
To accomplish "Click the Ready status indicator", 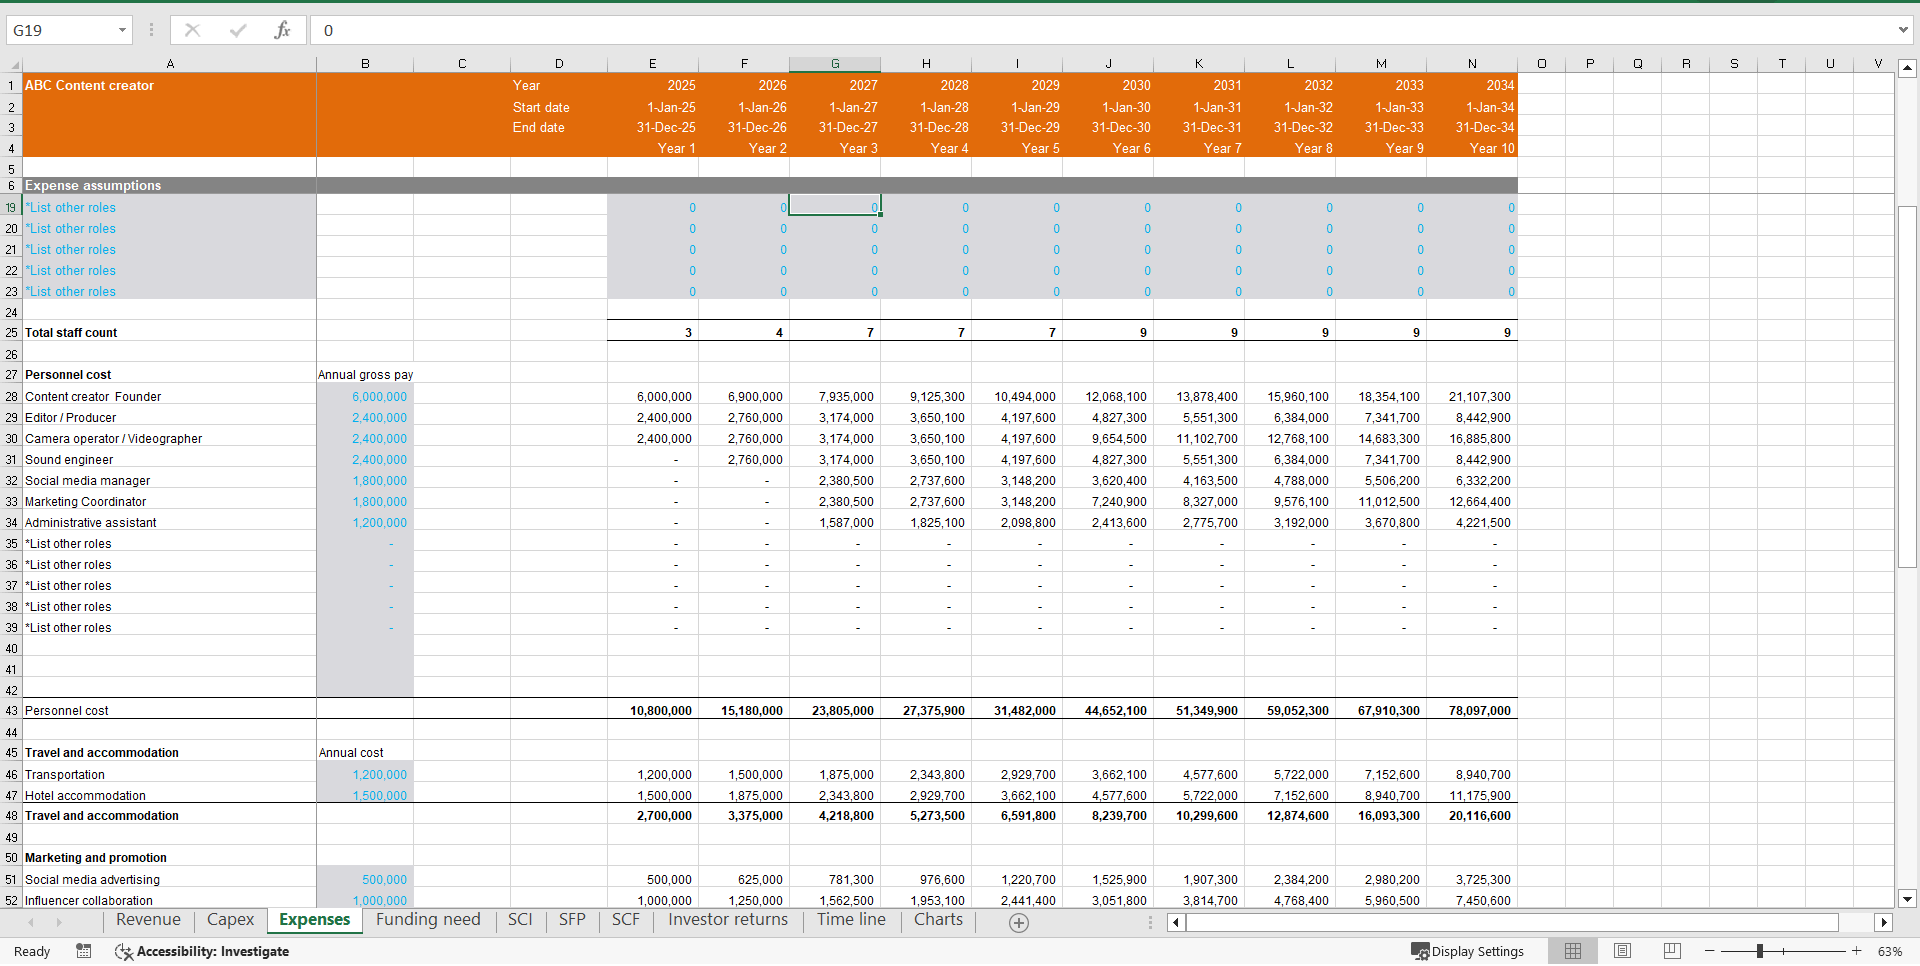I will [x=32, y=951].
